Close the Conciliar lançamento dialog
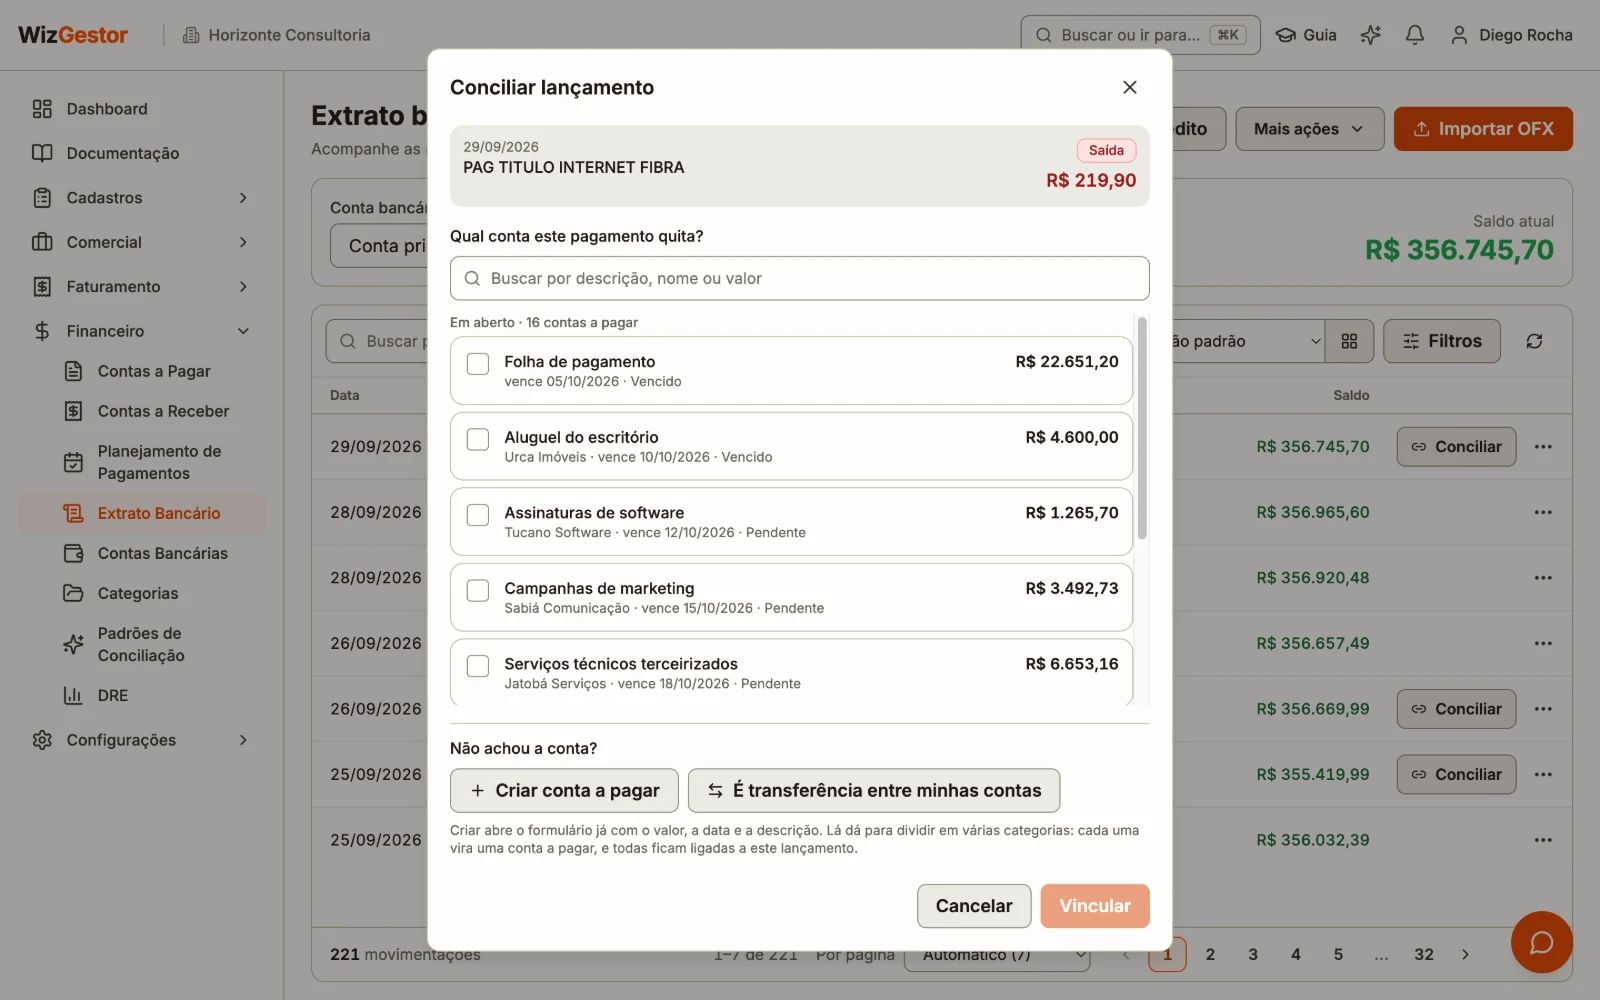 tap(1130, 87)
